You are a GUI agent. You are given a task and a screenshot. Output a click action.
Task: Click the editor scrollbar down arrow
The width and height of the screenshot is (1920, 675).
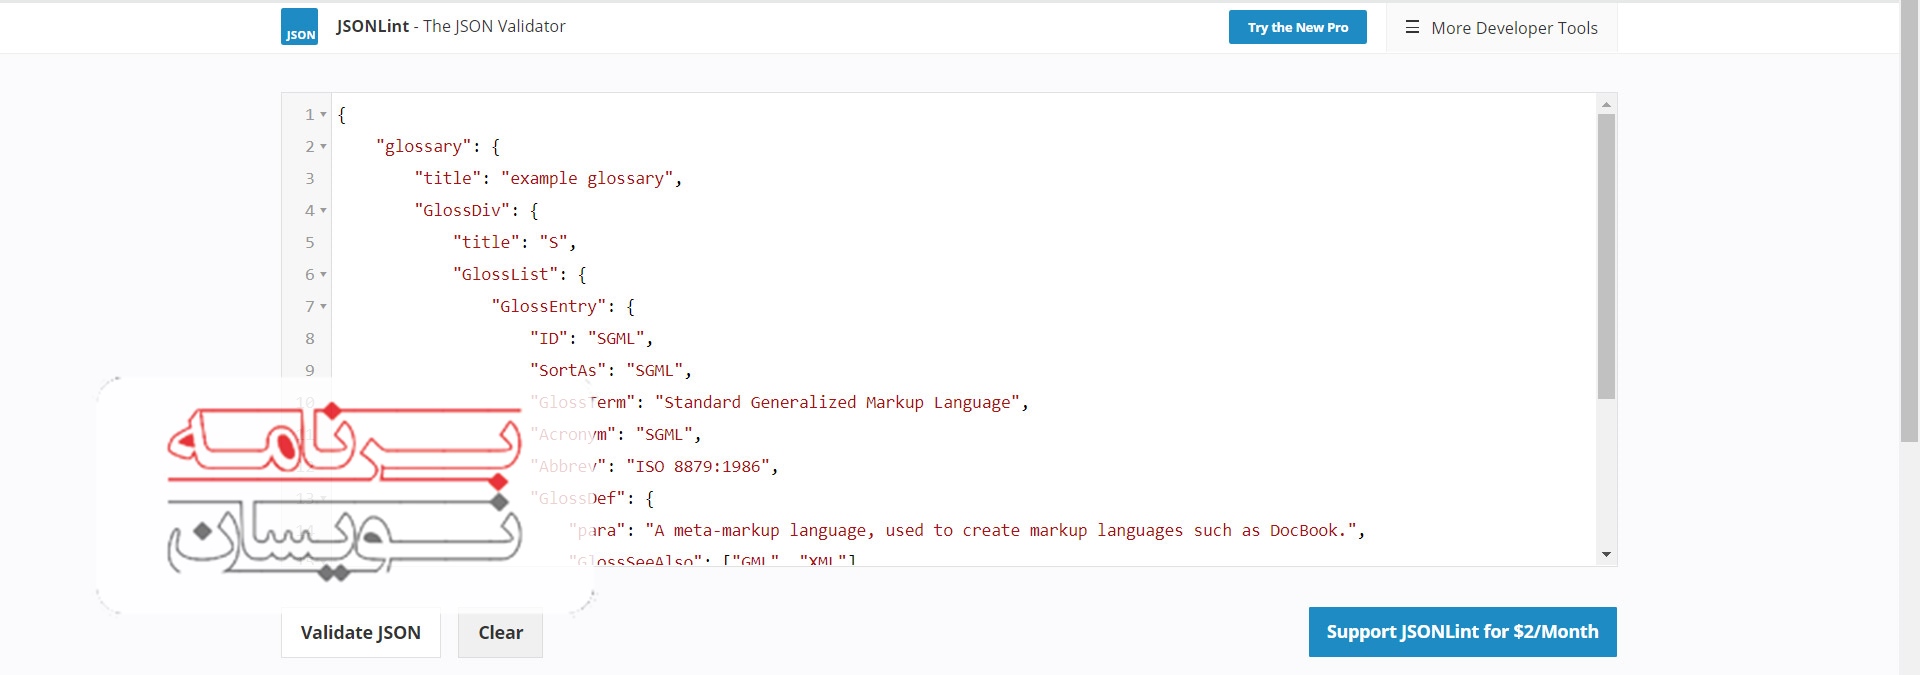tap(1606, 554)
